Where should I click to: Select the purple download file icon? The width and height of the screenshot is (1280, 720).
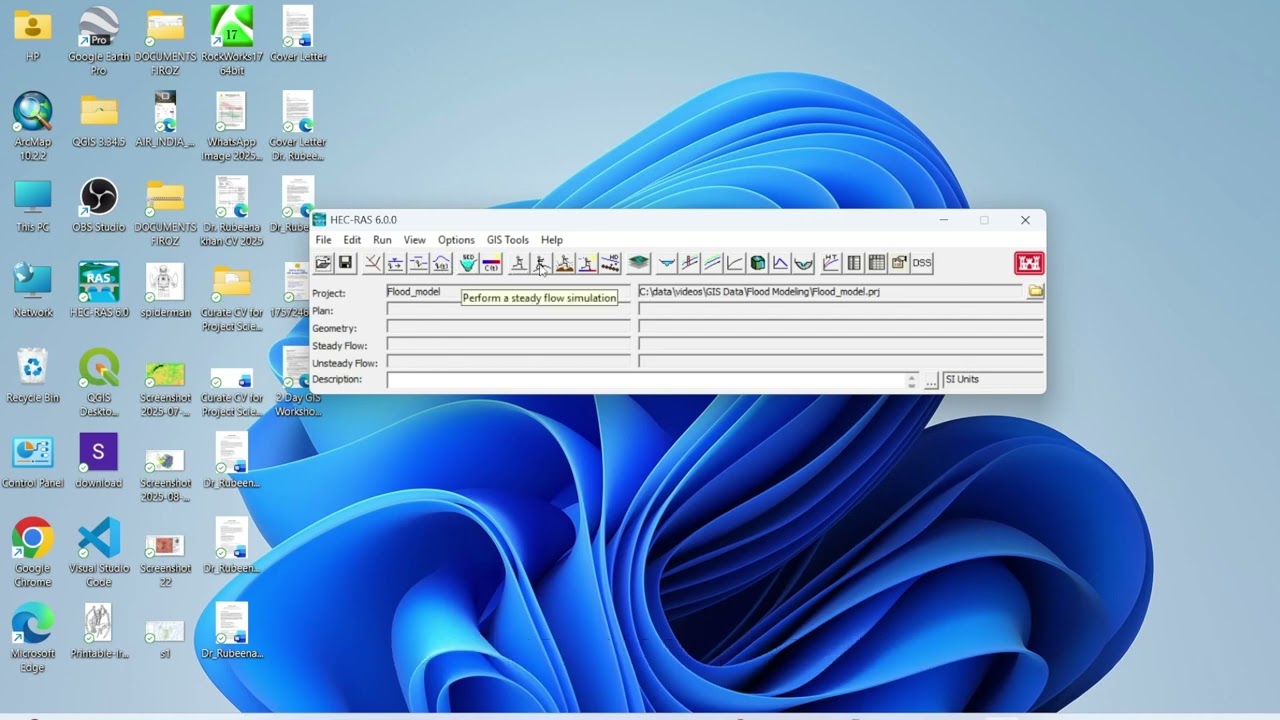[99, 460]
